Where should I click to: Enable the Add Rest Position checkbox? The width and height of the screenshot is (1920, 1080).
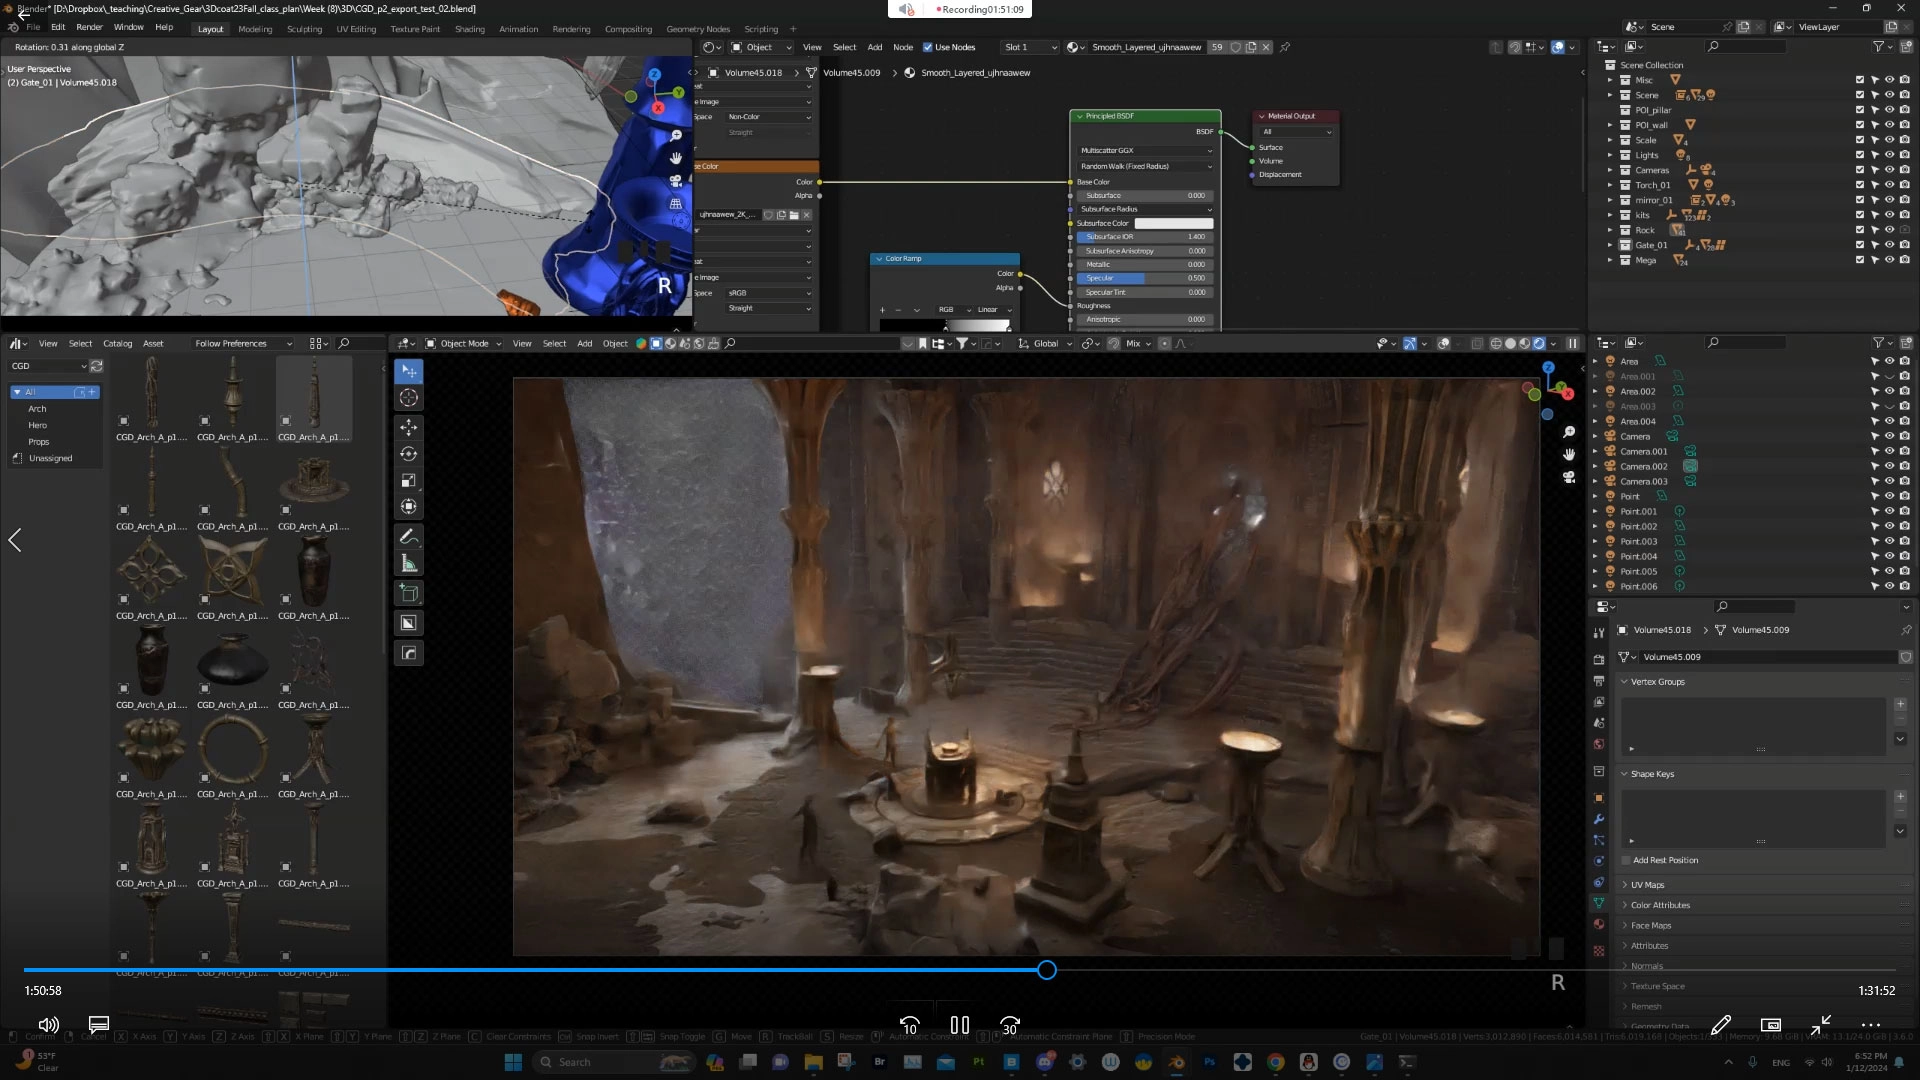tap(1625, 860)
